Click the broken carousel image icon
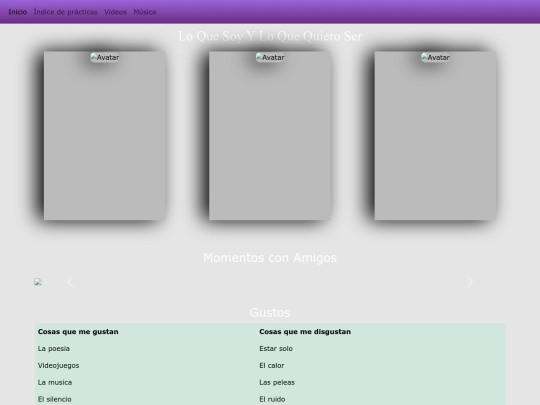The image size is (540, 405). [x=38, y=282]
